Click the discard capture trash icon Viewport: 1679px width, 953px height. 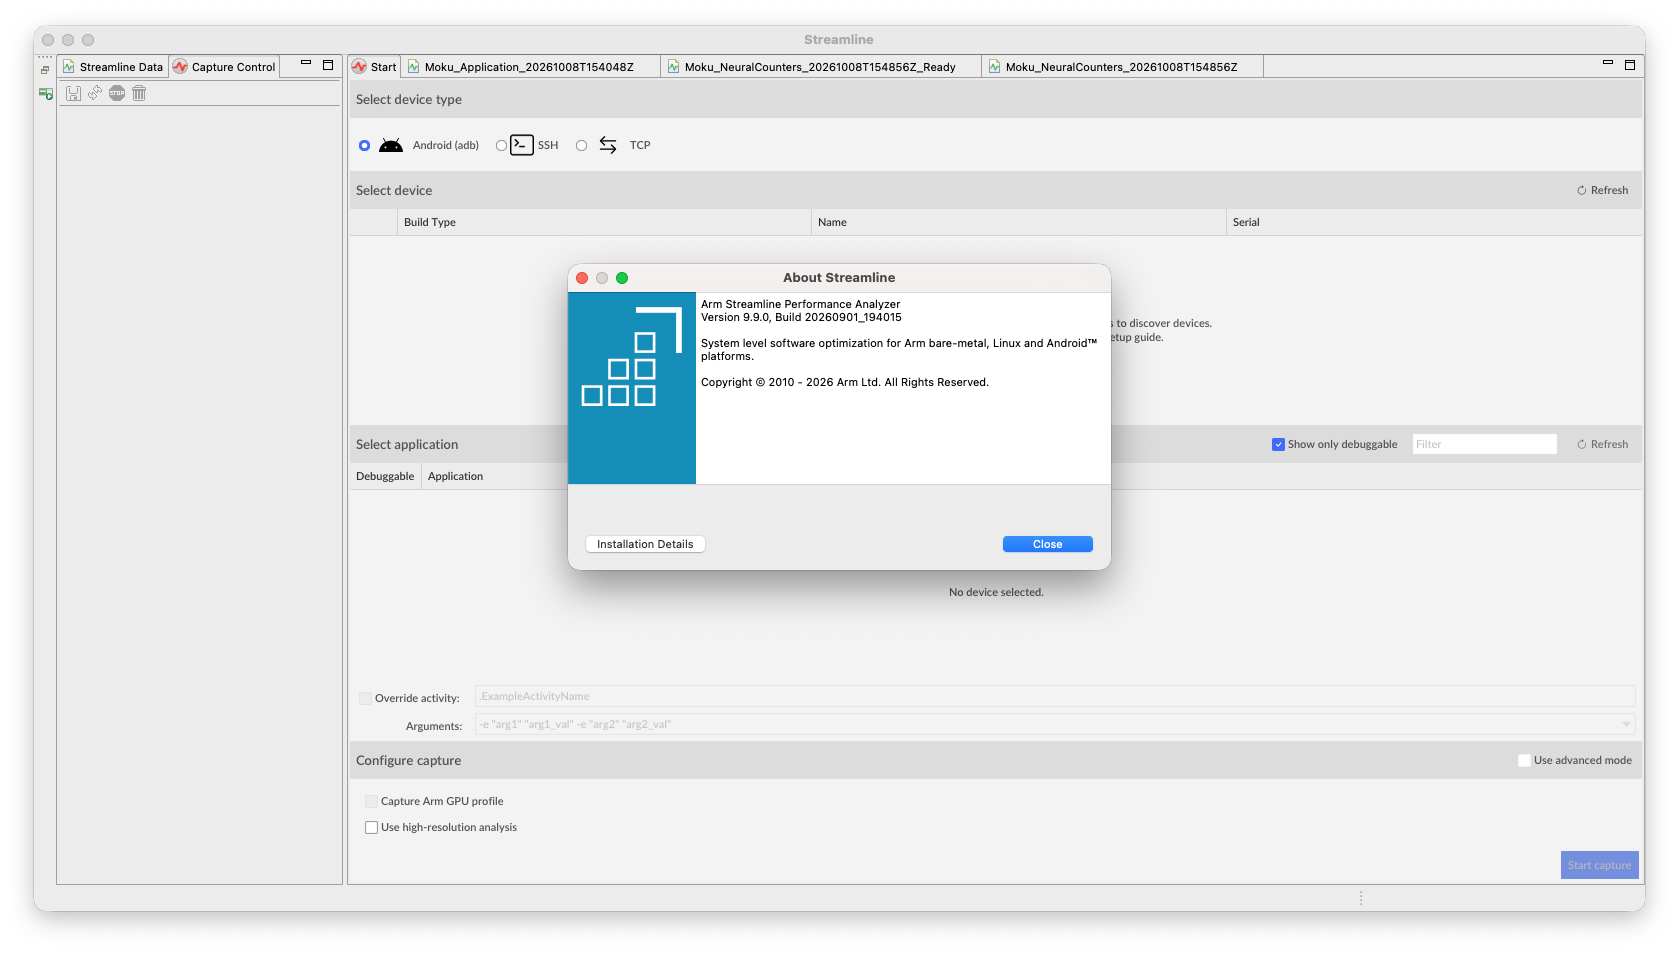(x=139, y=93)
